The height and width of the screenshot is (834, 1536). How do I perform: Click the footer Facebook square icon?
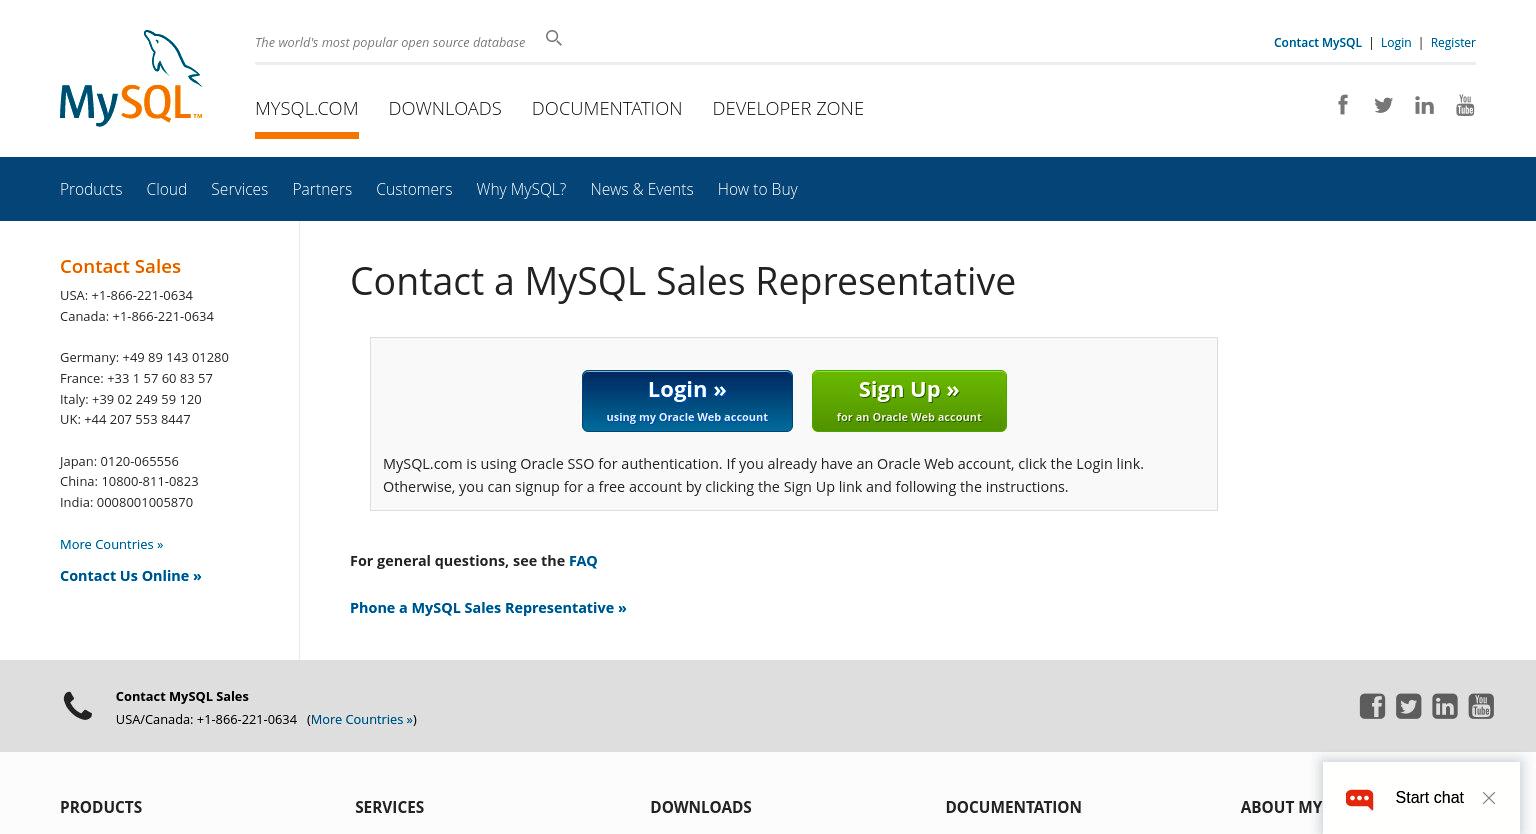pyautogui.click(x=1372, y=706)
